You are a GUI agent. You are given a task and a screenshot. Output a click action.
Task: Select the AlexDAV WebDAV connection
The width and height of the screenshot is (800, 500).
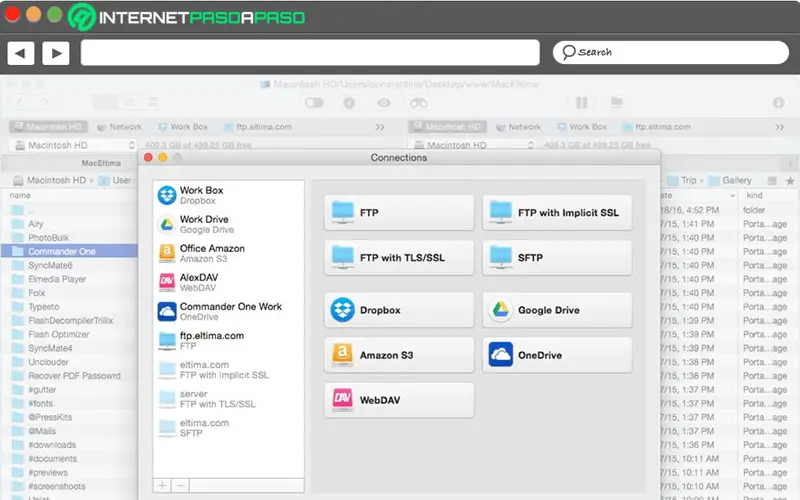pyautogui.click(x=228, y=282)
